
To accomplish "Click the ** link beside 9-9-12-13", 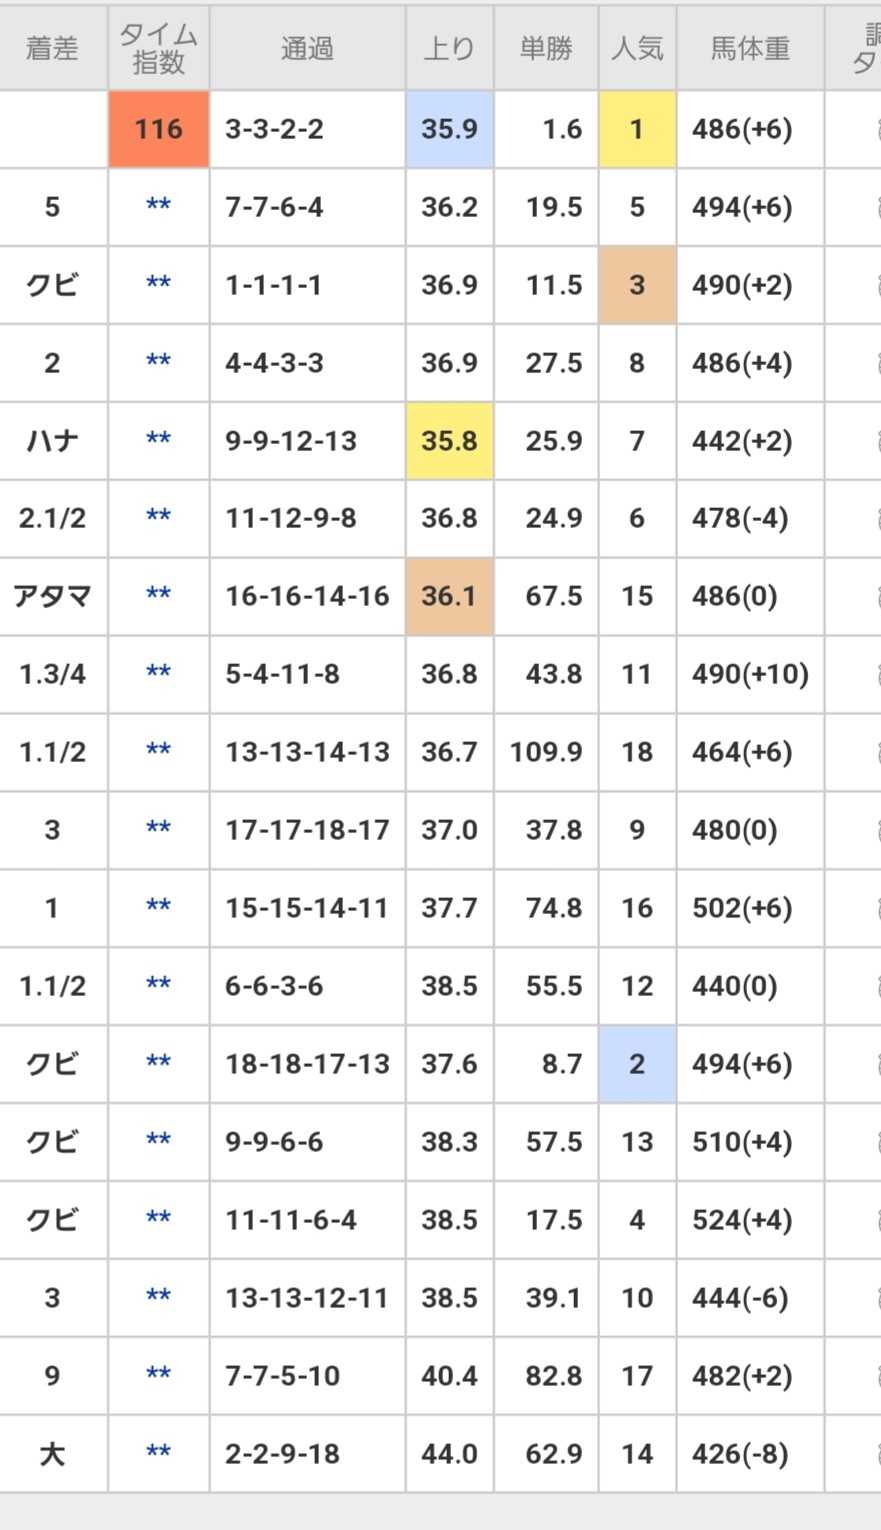I will 158,439.
